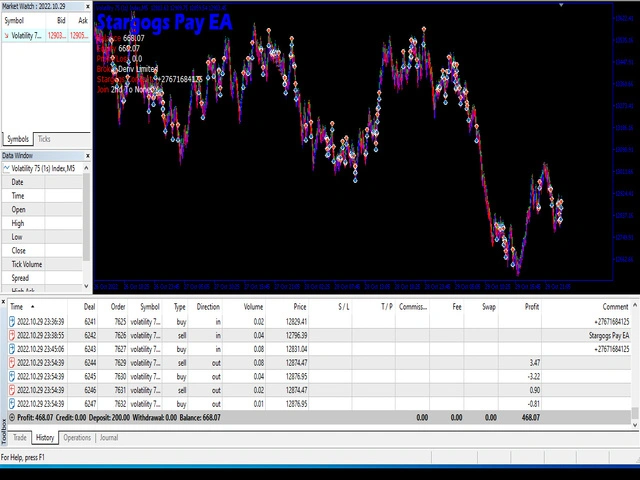
Task: Click the sell deal icon for deal 6242
Action: pos(13,335)
